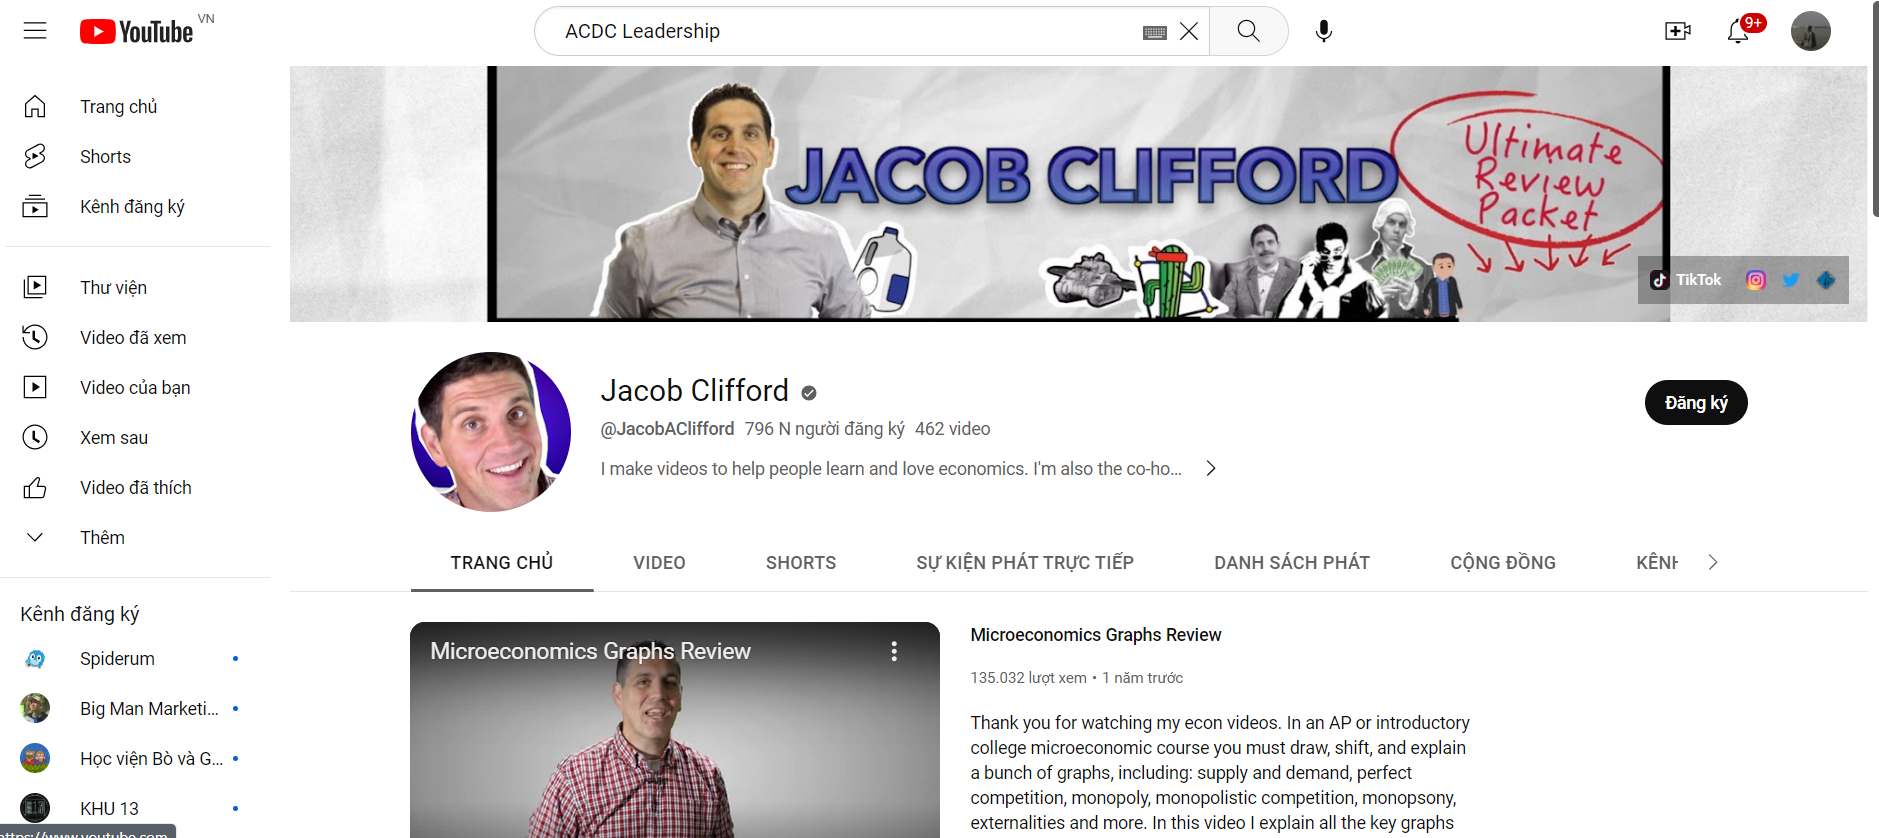The height and width of the screenshot is (838, 1879).
Task: Open video player three-dot menu
Action: 894,651
